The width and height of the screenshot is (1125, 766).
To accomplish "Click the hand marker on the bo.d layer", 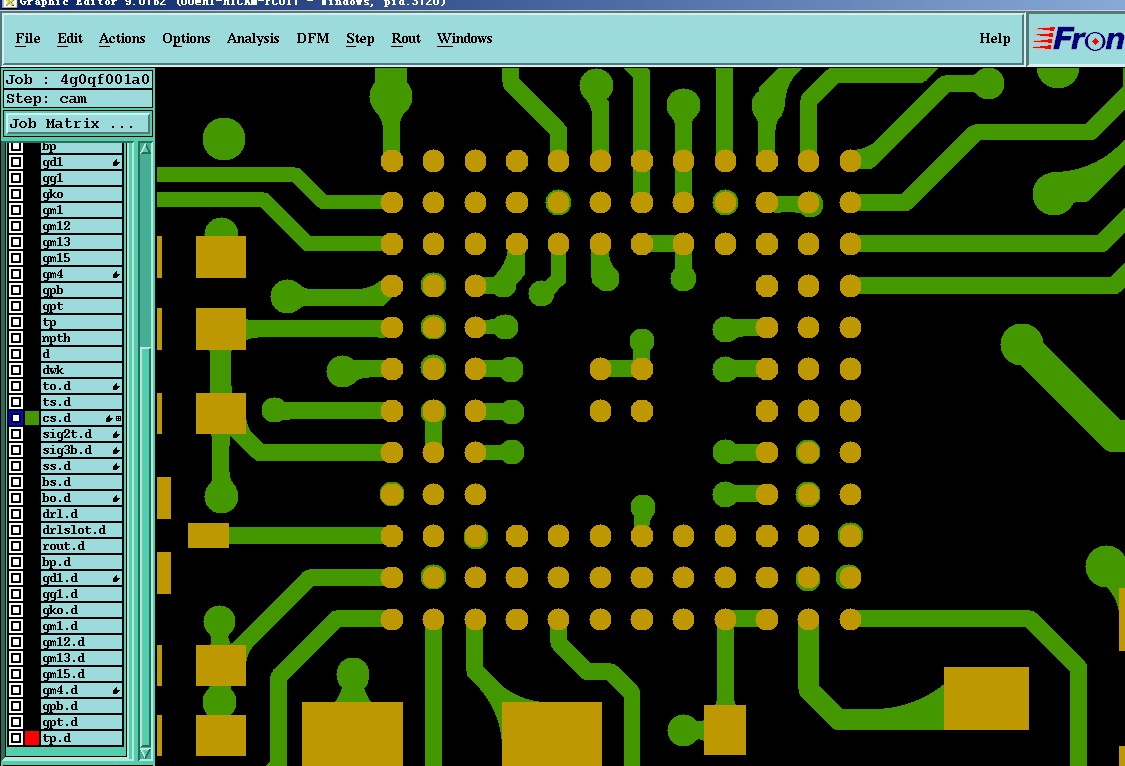I will (116, 498).
